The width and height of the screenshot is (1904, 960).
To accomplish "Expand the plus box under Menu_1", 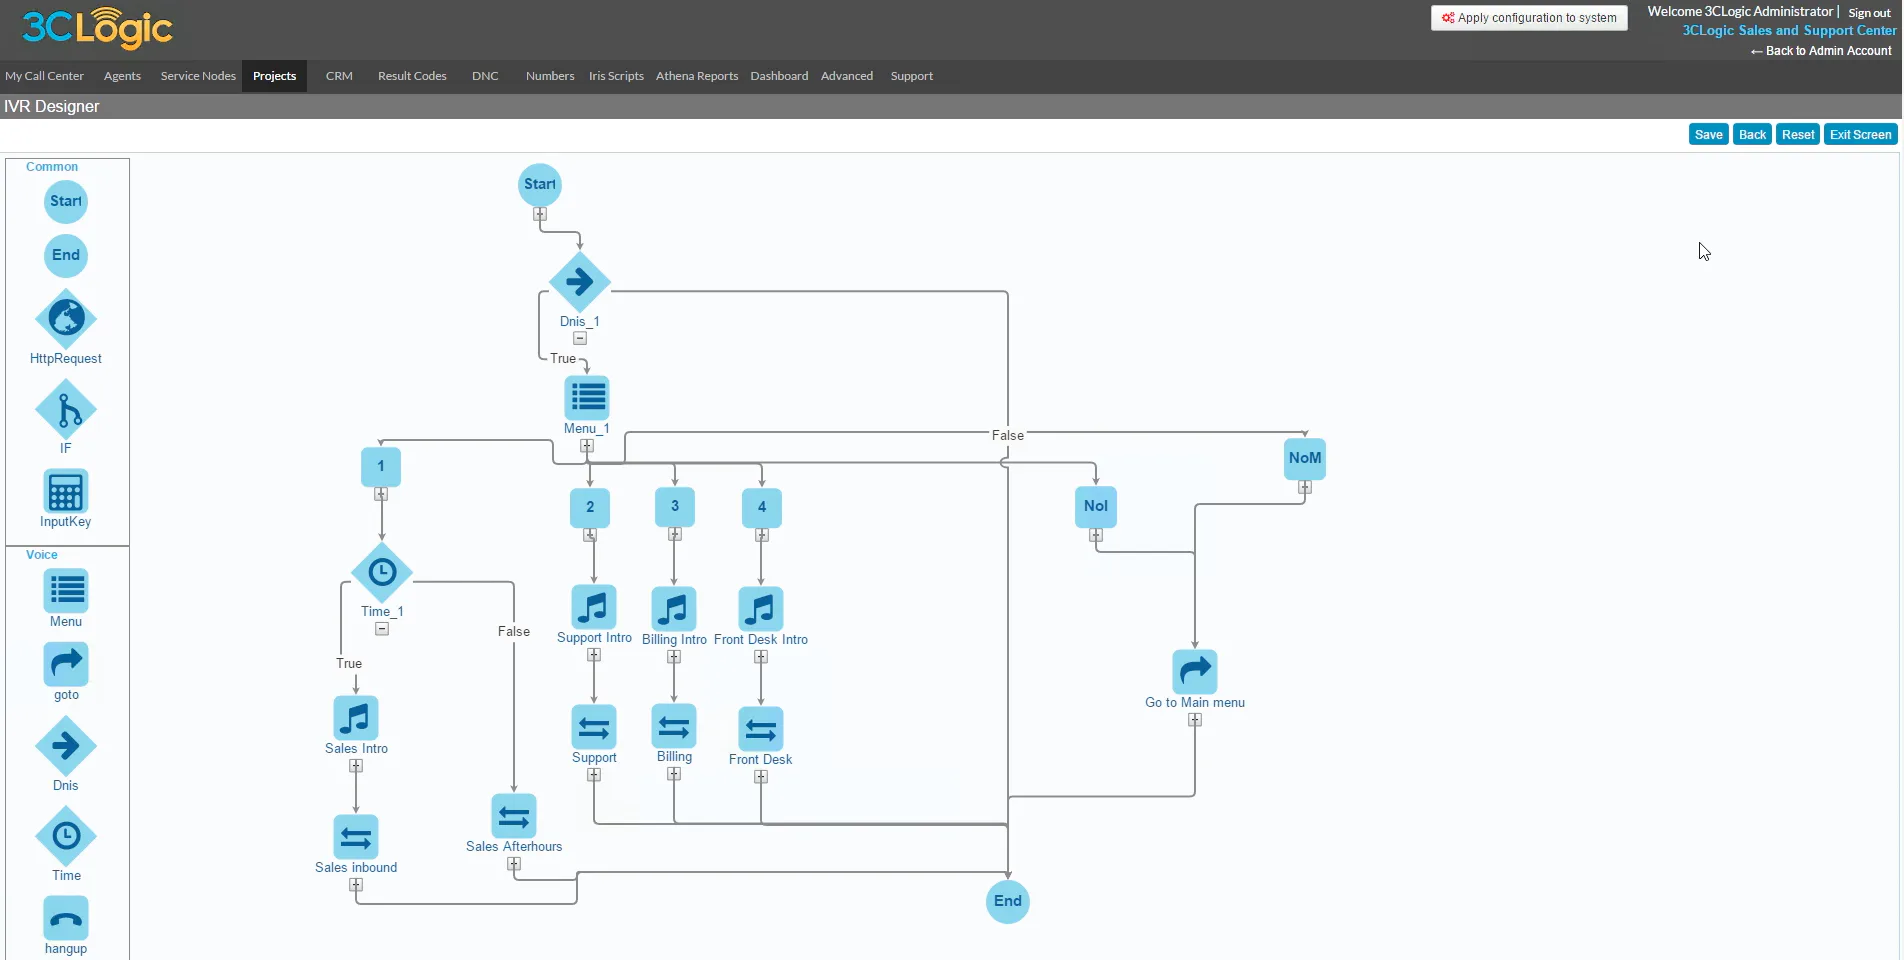I will (x=587, y=446).
